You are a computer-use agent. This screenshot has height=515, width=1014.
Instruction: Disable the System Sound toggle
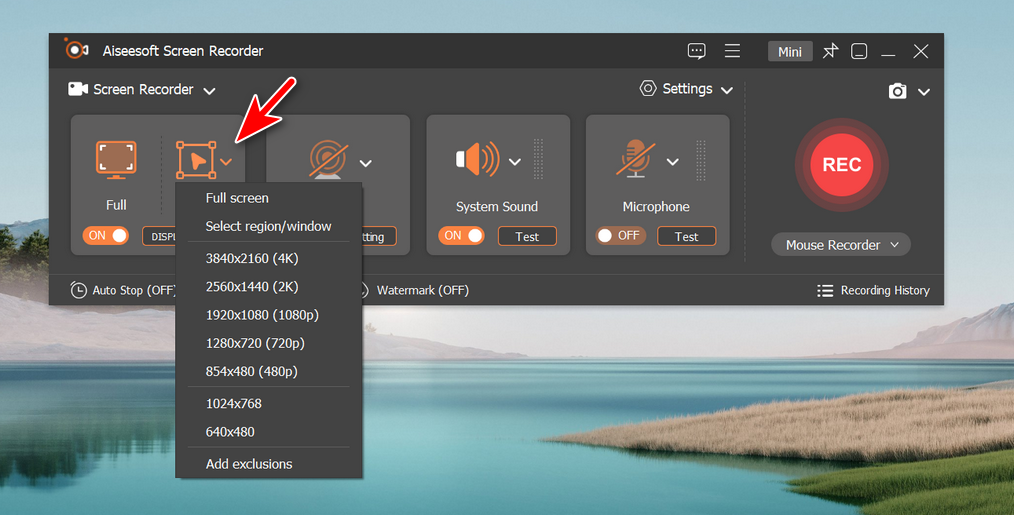tap(462, 236)
